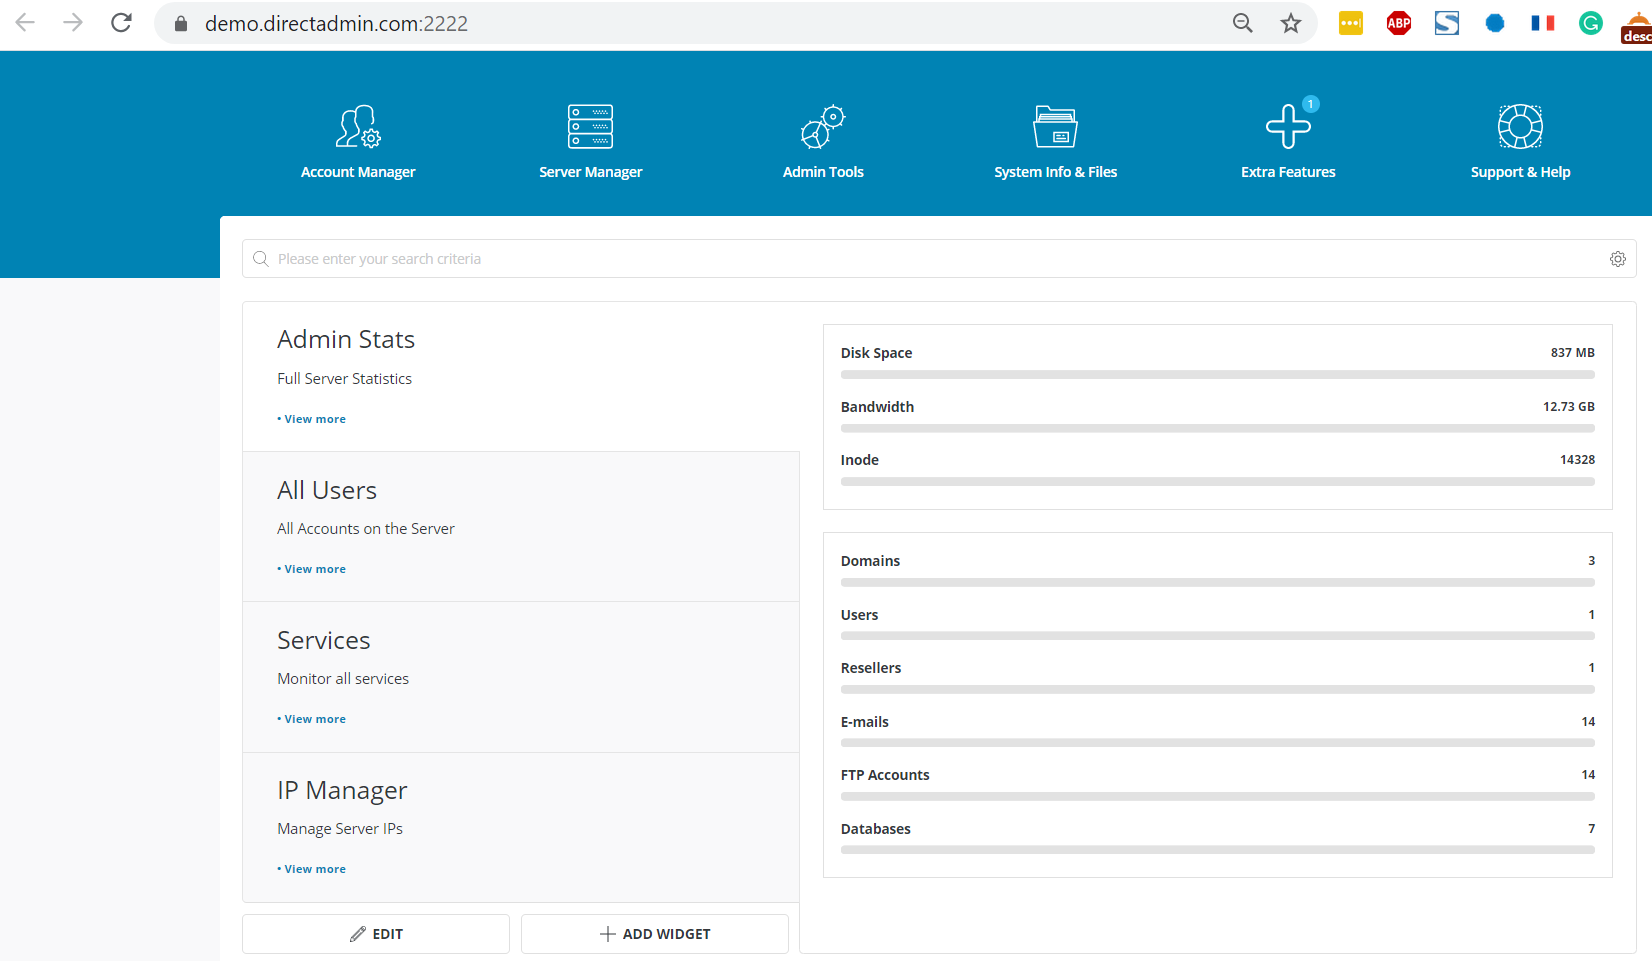Screen dimensions: 1652x961
Task: Click the search magnifier icon
Action: click(x=261, y=259)
